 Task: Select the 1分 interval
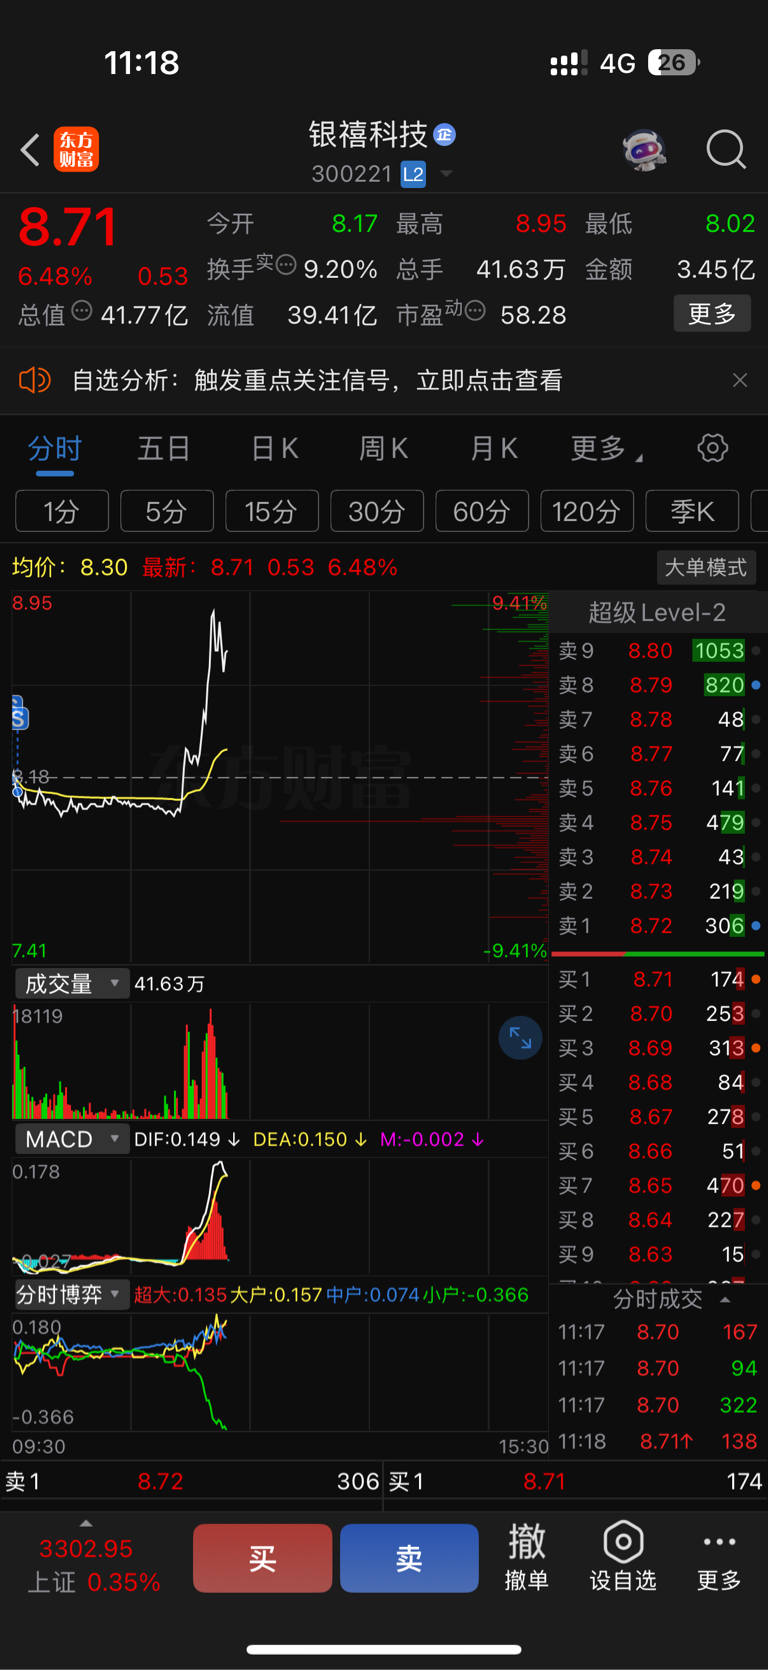coord(62,511)
